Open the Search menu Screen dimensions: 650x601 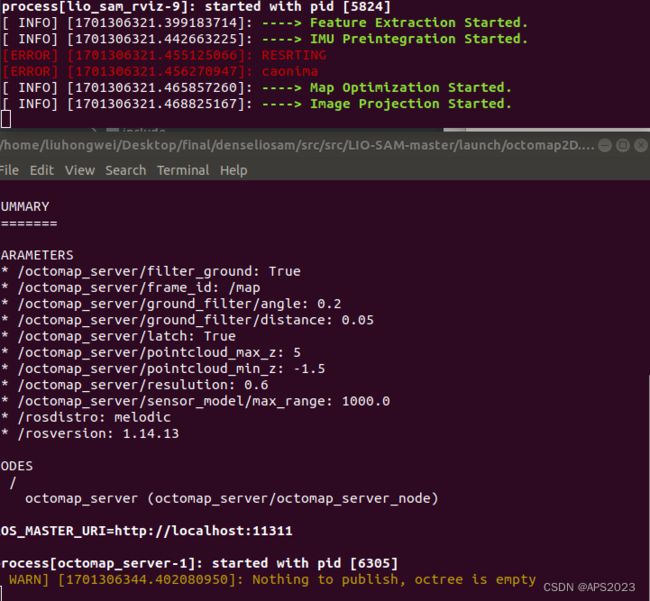126,170
